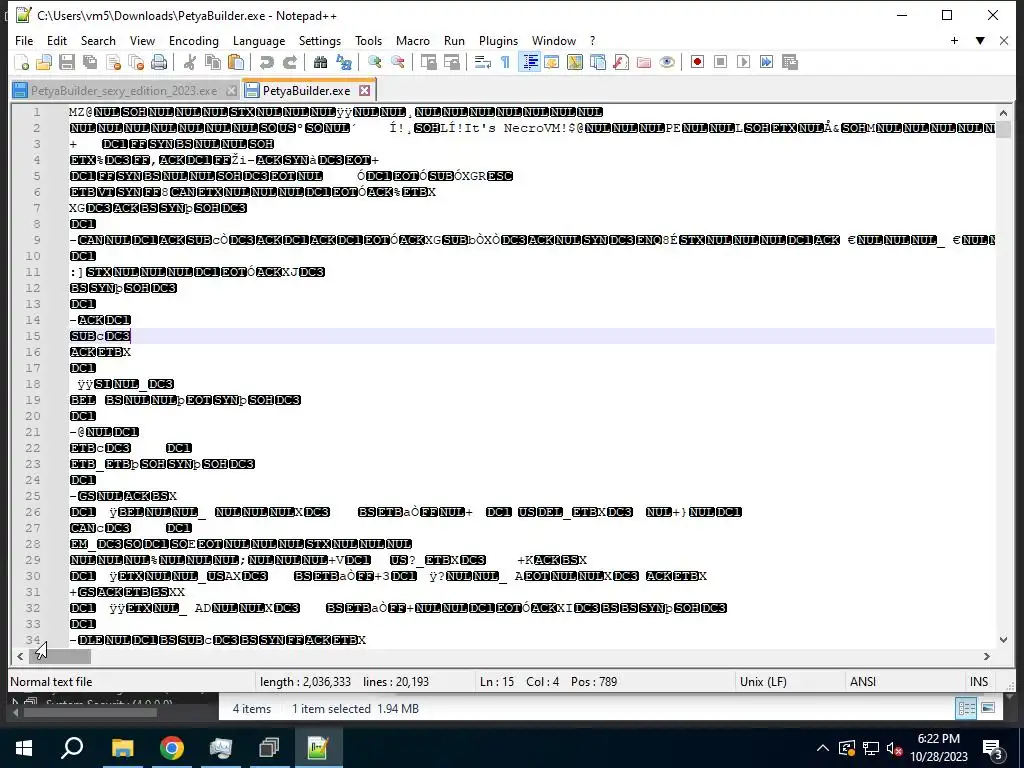Open the Settings menu
Screen dimensions: 1024x768
(x=320, y=40)
